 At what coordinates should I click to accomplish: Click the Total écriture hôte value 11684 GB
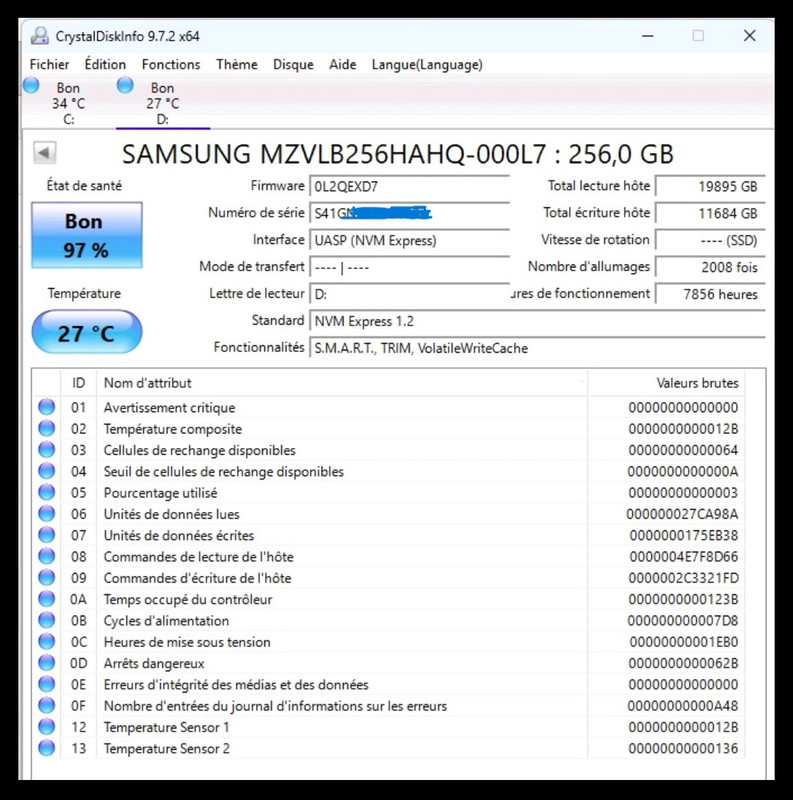pyautogui.click(x=710, y=213)
